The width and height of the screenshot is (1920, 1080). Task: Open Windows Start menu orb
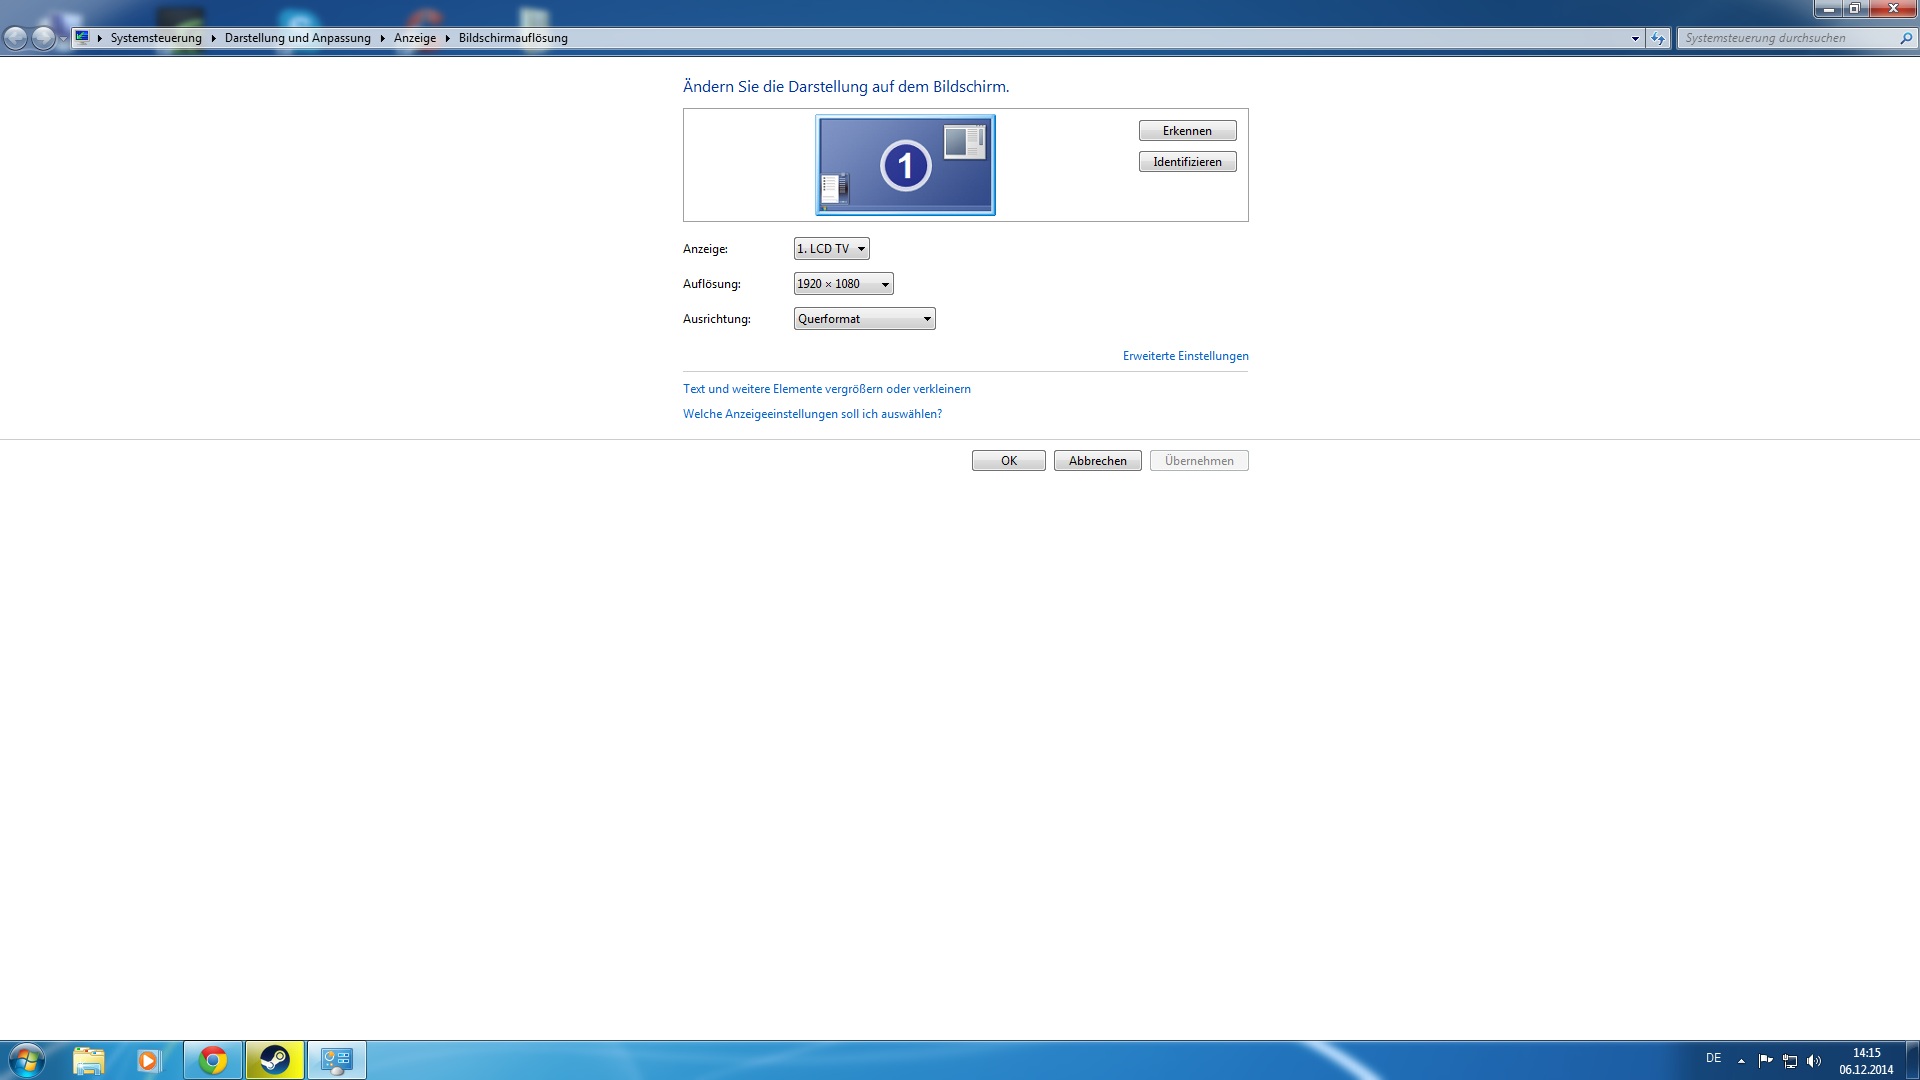(x=27, y=1060)
